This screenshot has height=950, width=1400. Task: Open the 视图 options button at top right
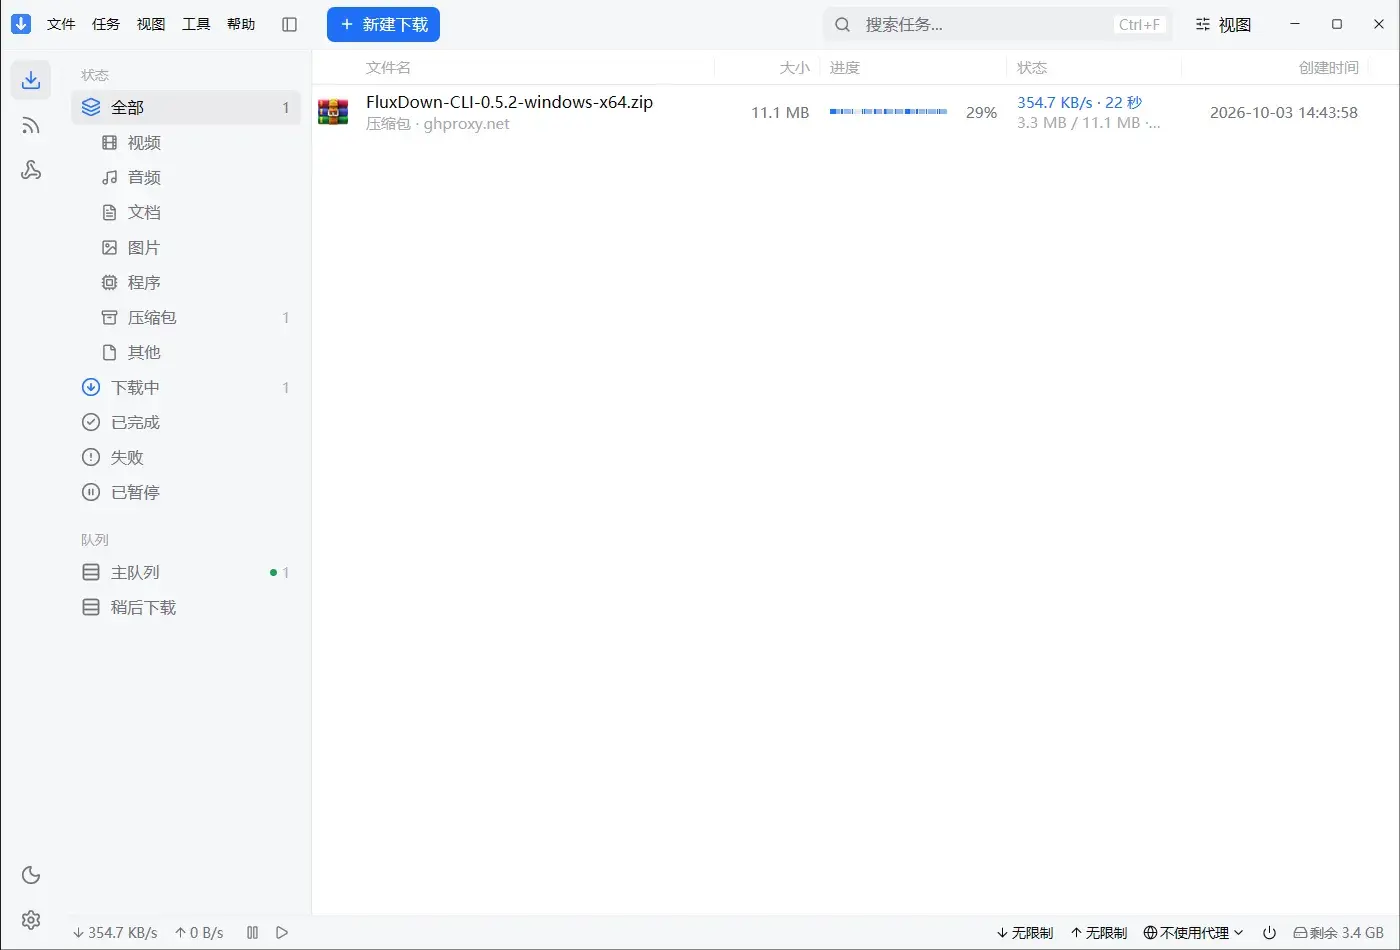coord(1223,24)
